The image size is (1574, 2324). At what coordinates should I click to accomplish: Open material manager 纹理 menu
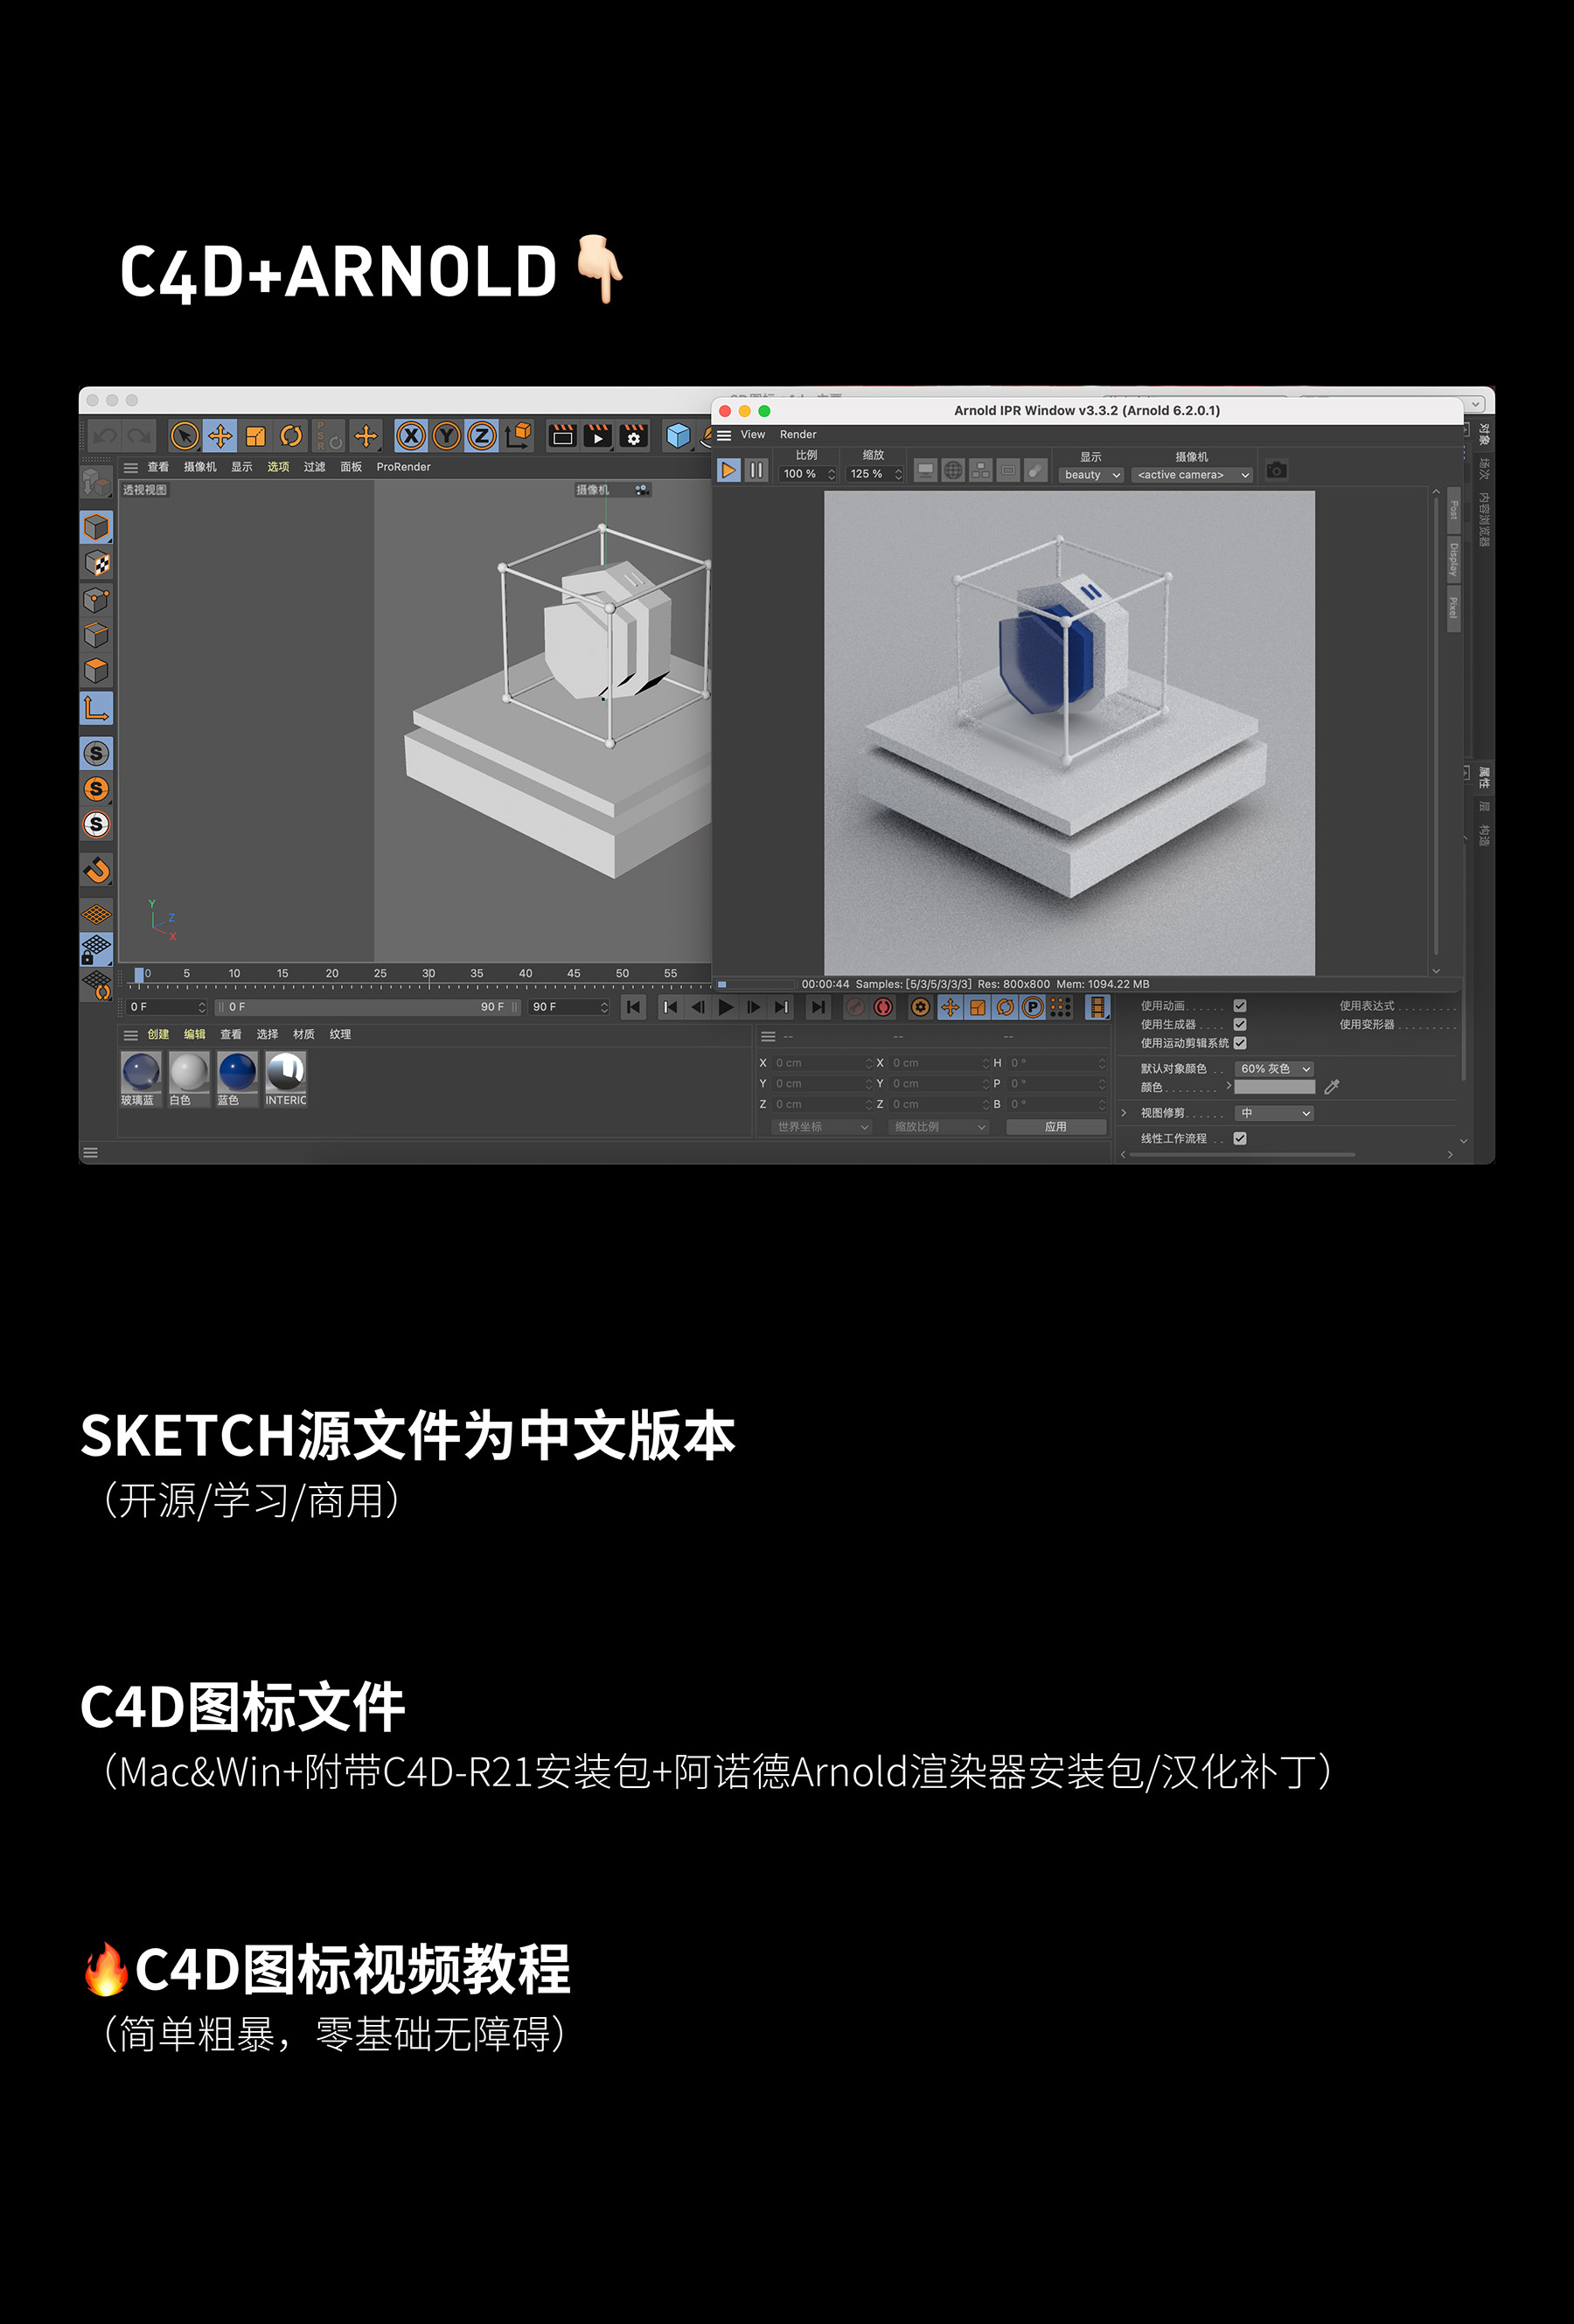click(x=340, y=1034)
